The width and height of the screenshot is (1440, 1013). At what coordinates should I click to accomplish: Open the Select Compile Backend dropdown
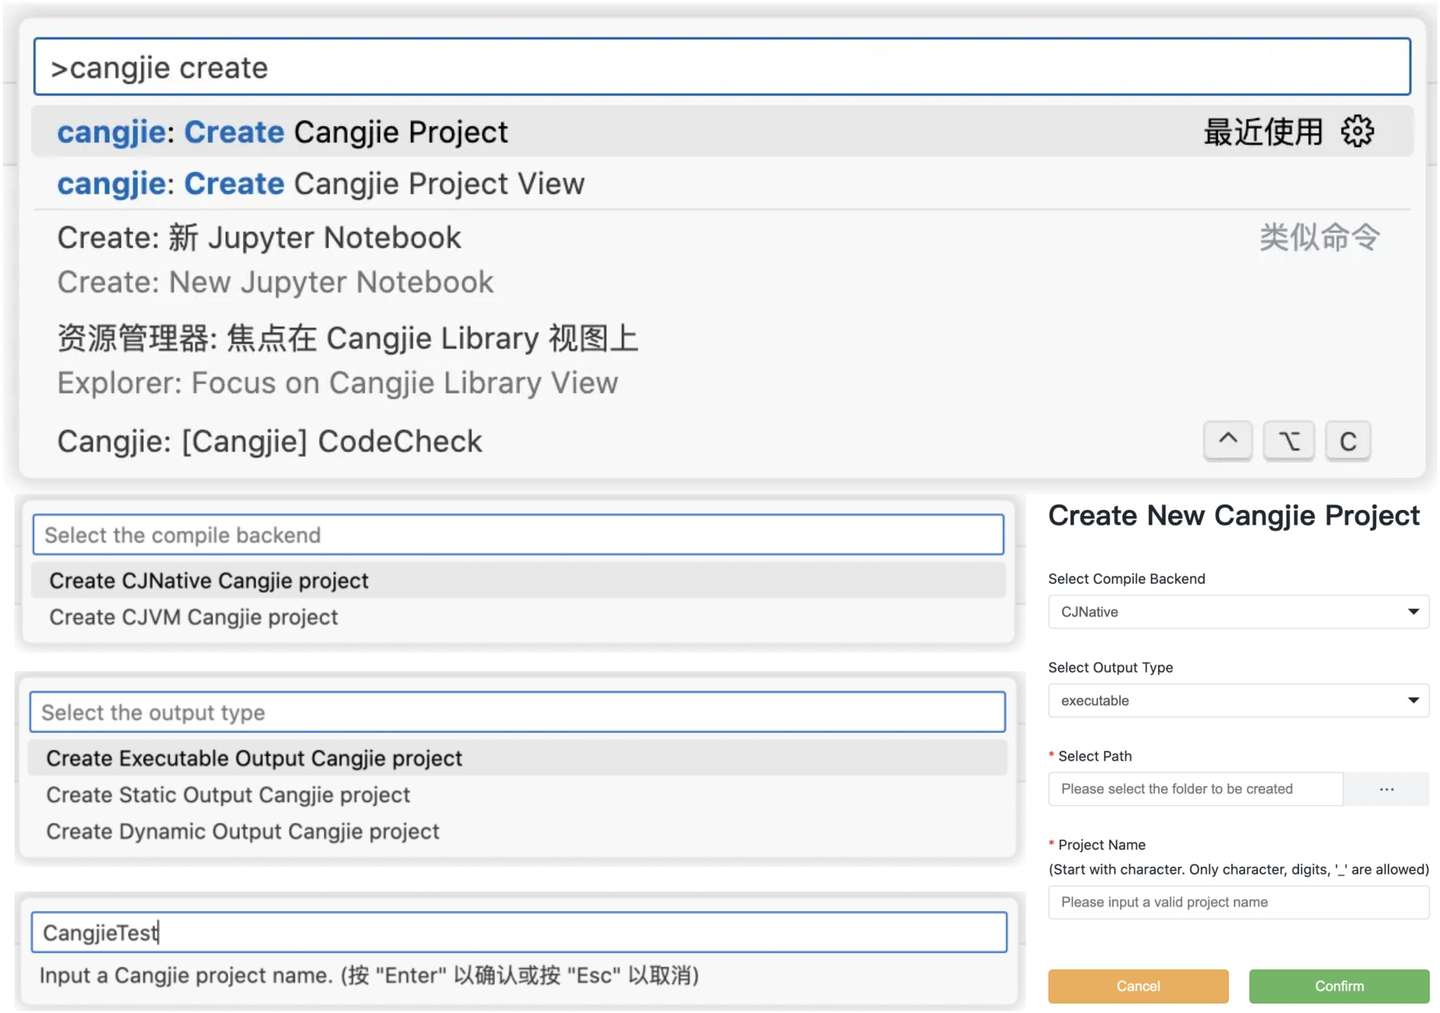(x=1238, y=612)
